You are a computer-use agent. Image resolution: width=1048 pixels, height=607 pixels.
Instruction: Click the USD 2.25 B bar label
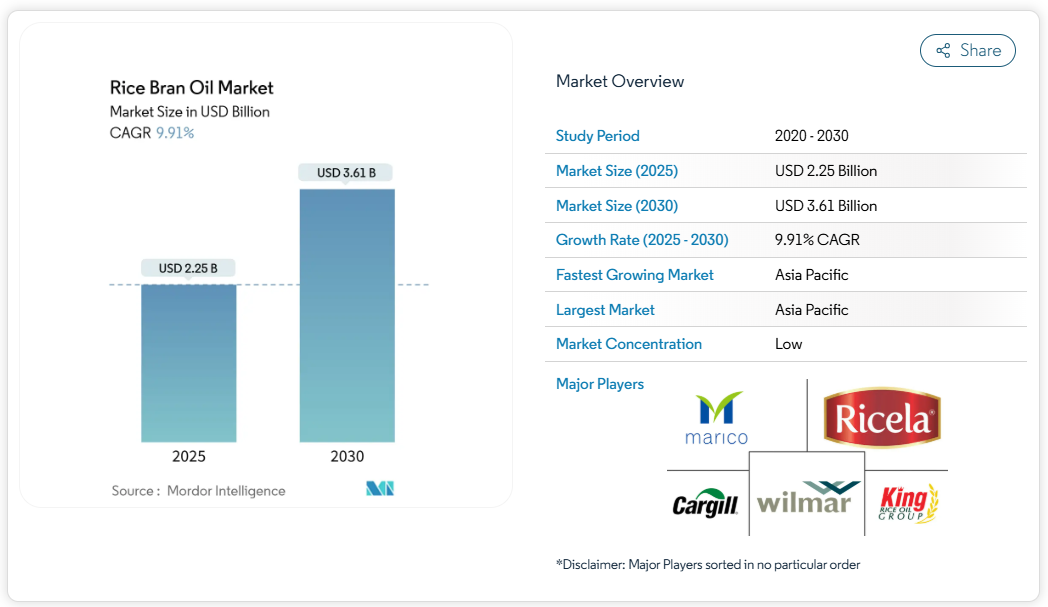188,268
